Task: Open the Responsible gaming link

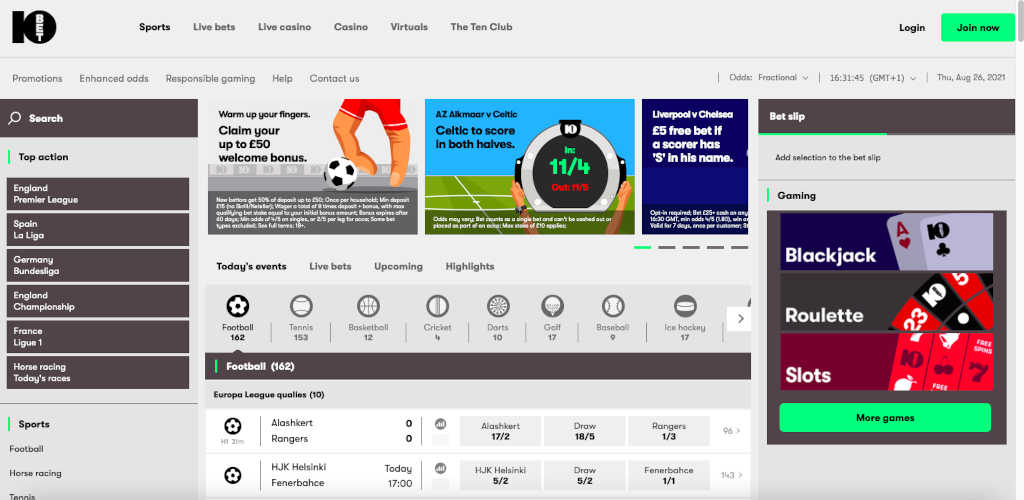Action: tap(210, 78)
